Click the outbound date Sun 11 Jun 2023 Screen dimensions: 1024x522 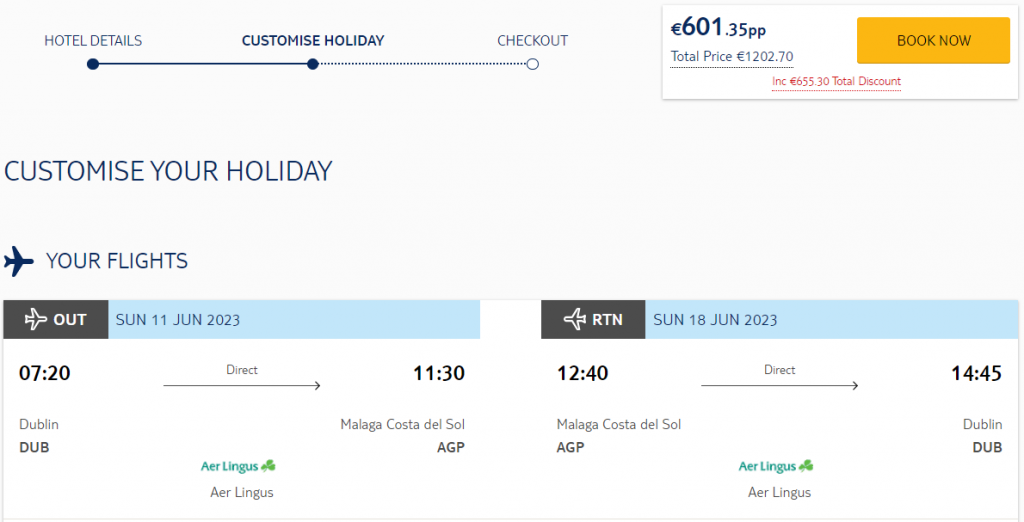[x=178, y=320]
